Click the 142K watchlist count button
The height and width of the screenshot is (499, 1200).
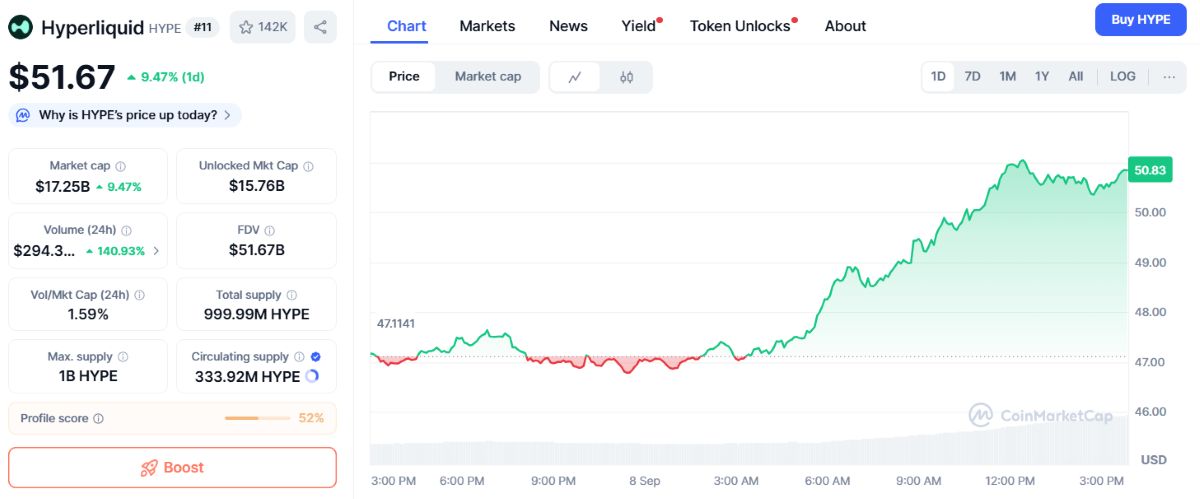(x=263, y=27)
